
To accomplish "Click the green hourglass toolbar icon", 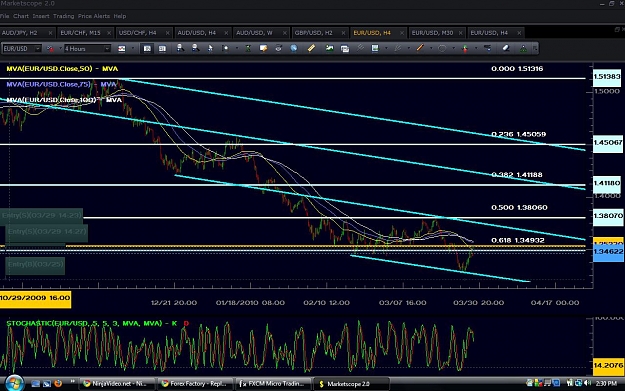I will click(x=248, y=48).
